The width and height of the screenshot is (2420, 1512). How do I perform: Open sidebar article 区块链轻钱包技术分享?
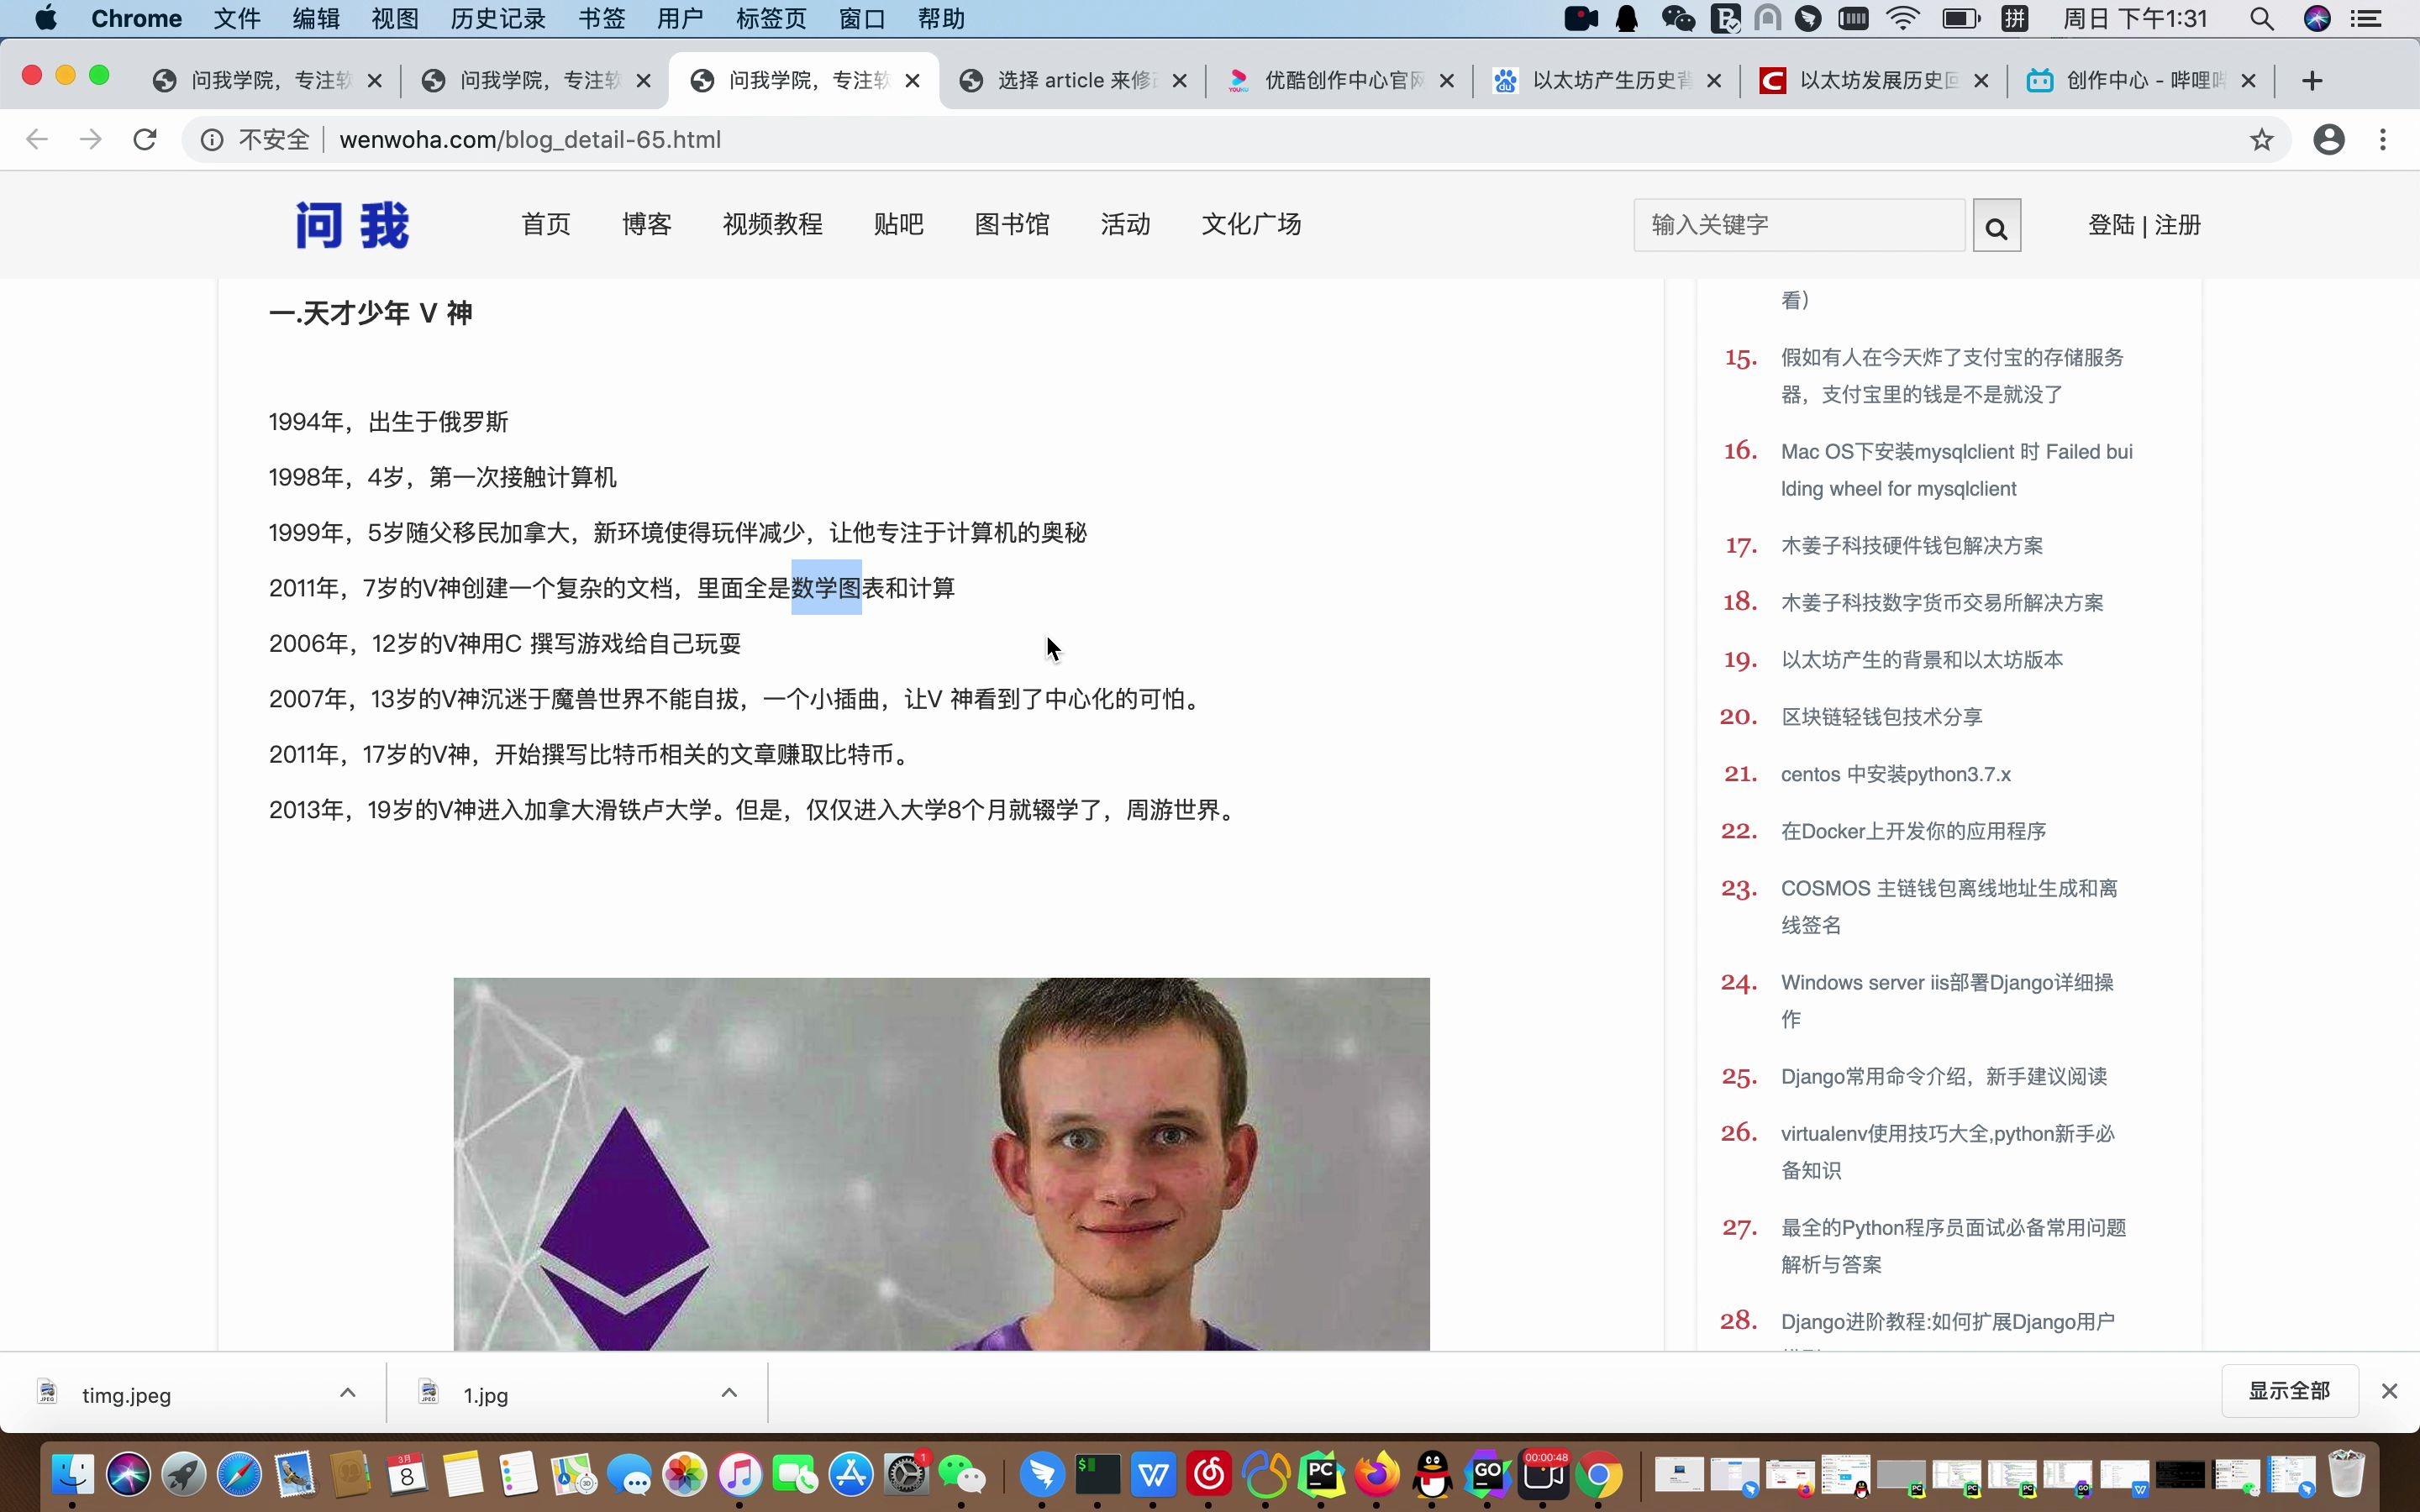(1881, 717)
